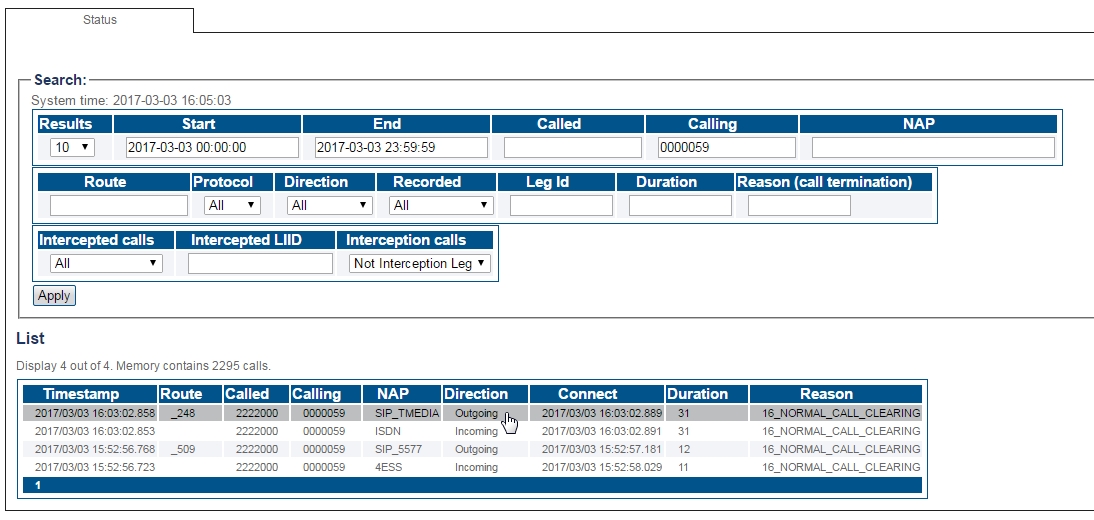
Task: Go to page 1 of results
Action: [38, 485]
